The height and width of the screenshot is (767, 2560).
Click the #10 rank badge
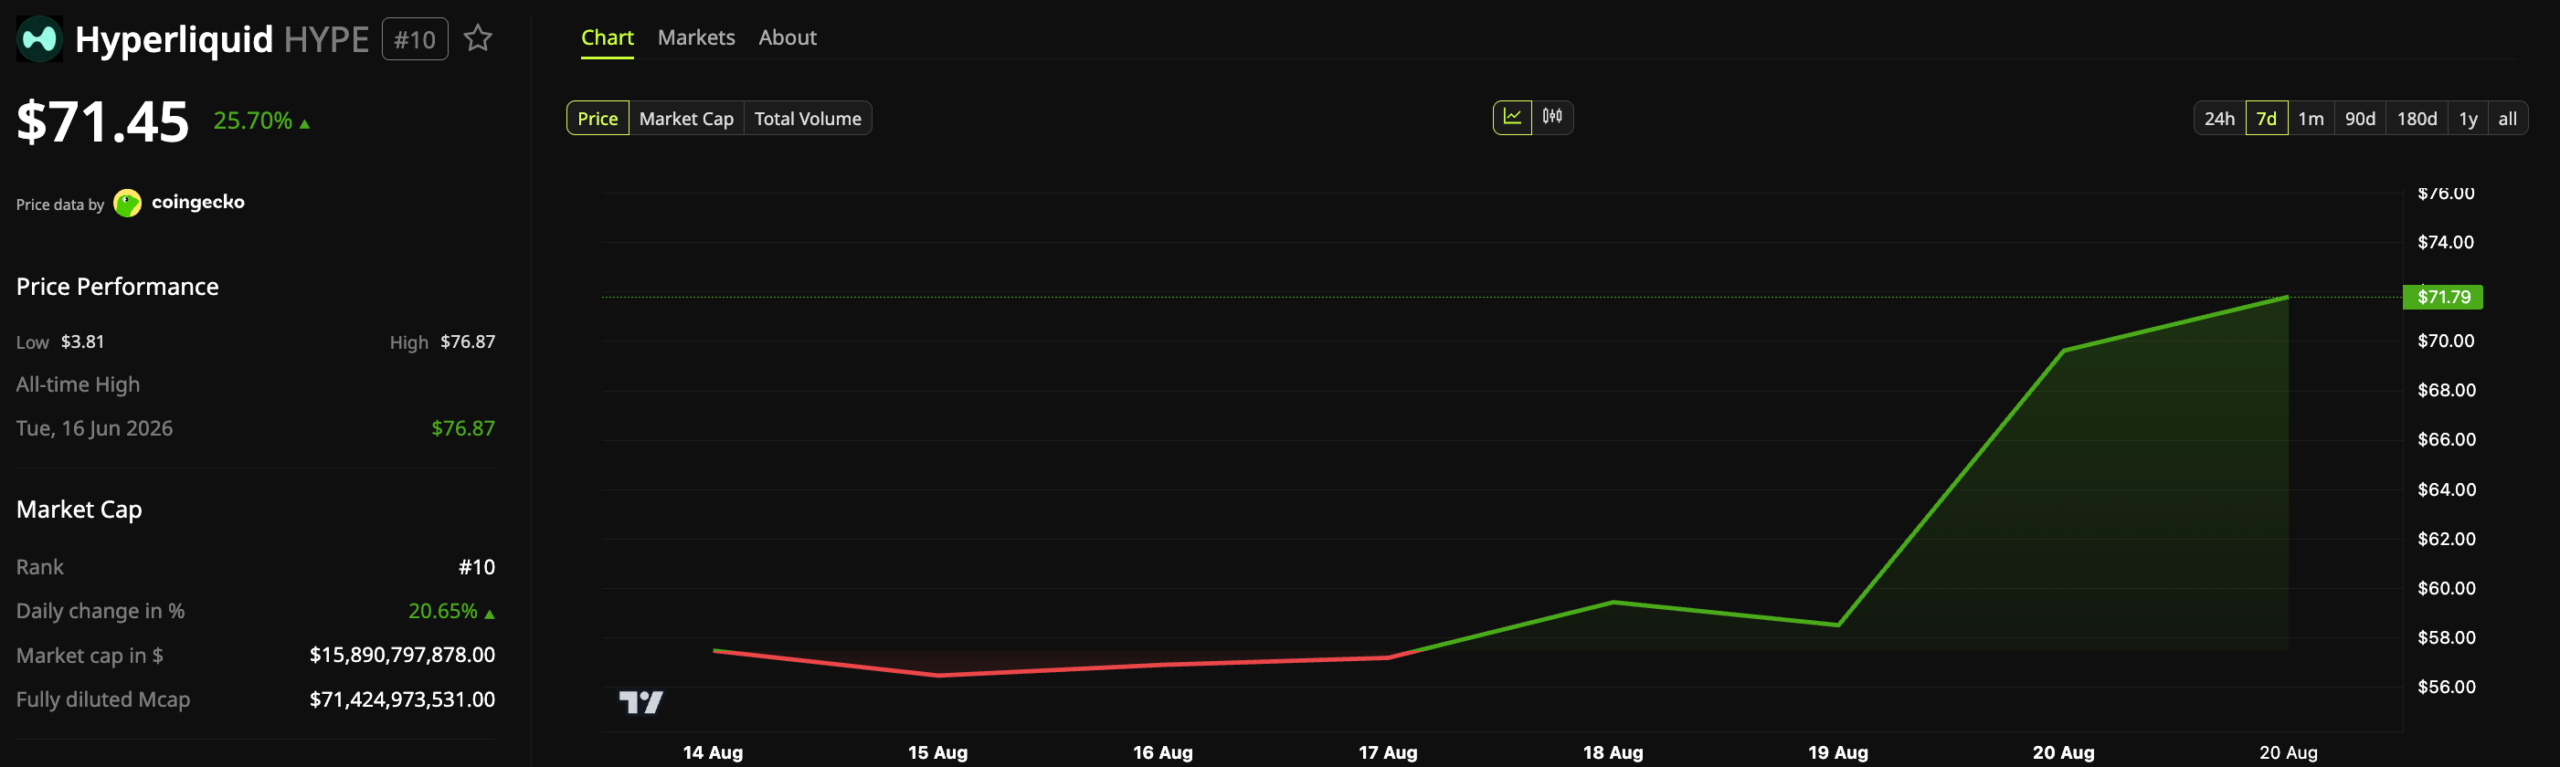click(415, 39)
